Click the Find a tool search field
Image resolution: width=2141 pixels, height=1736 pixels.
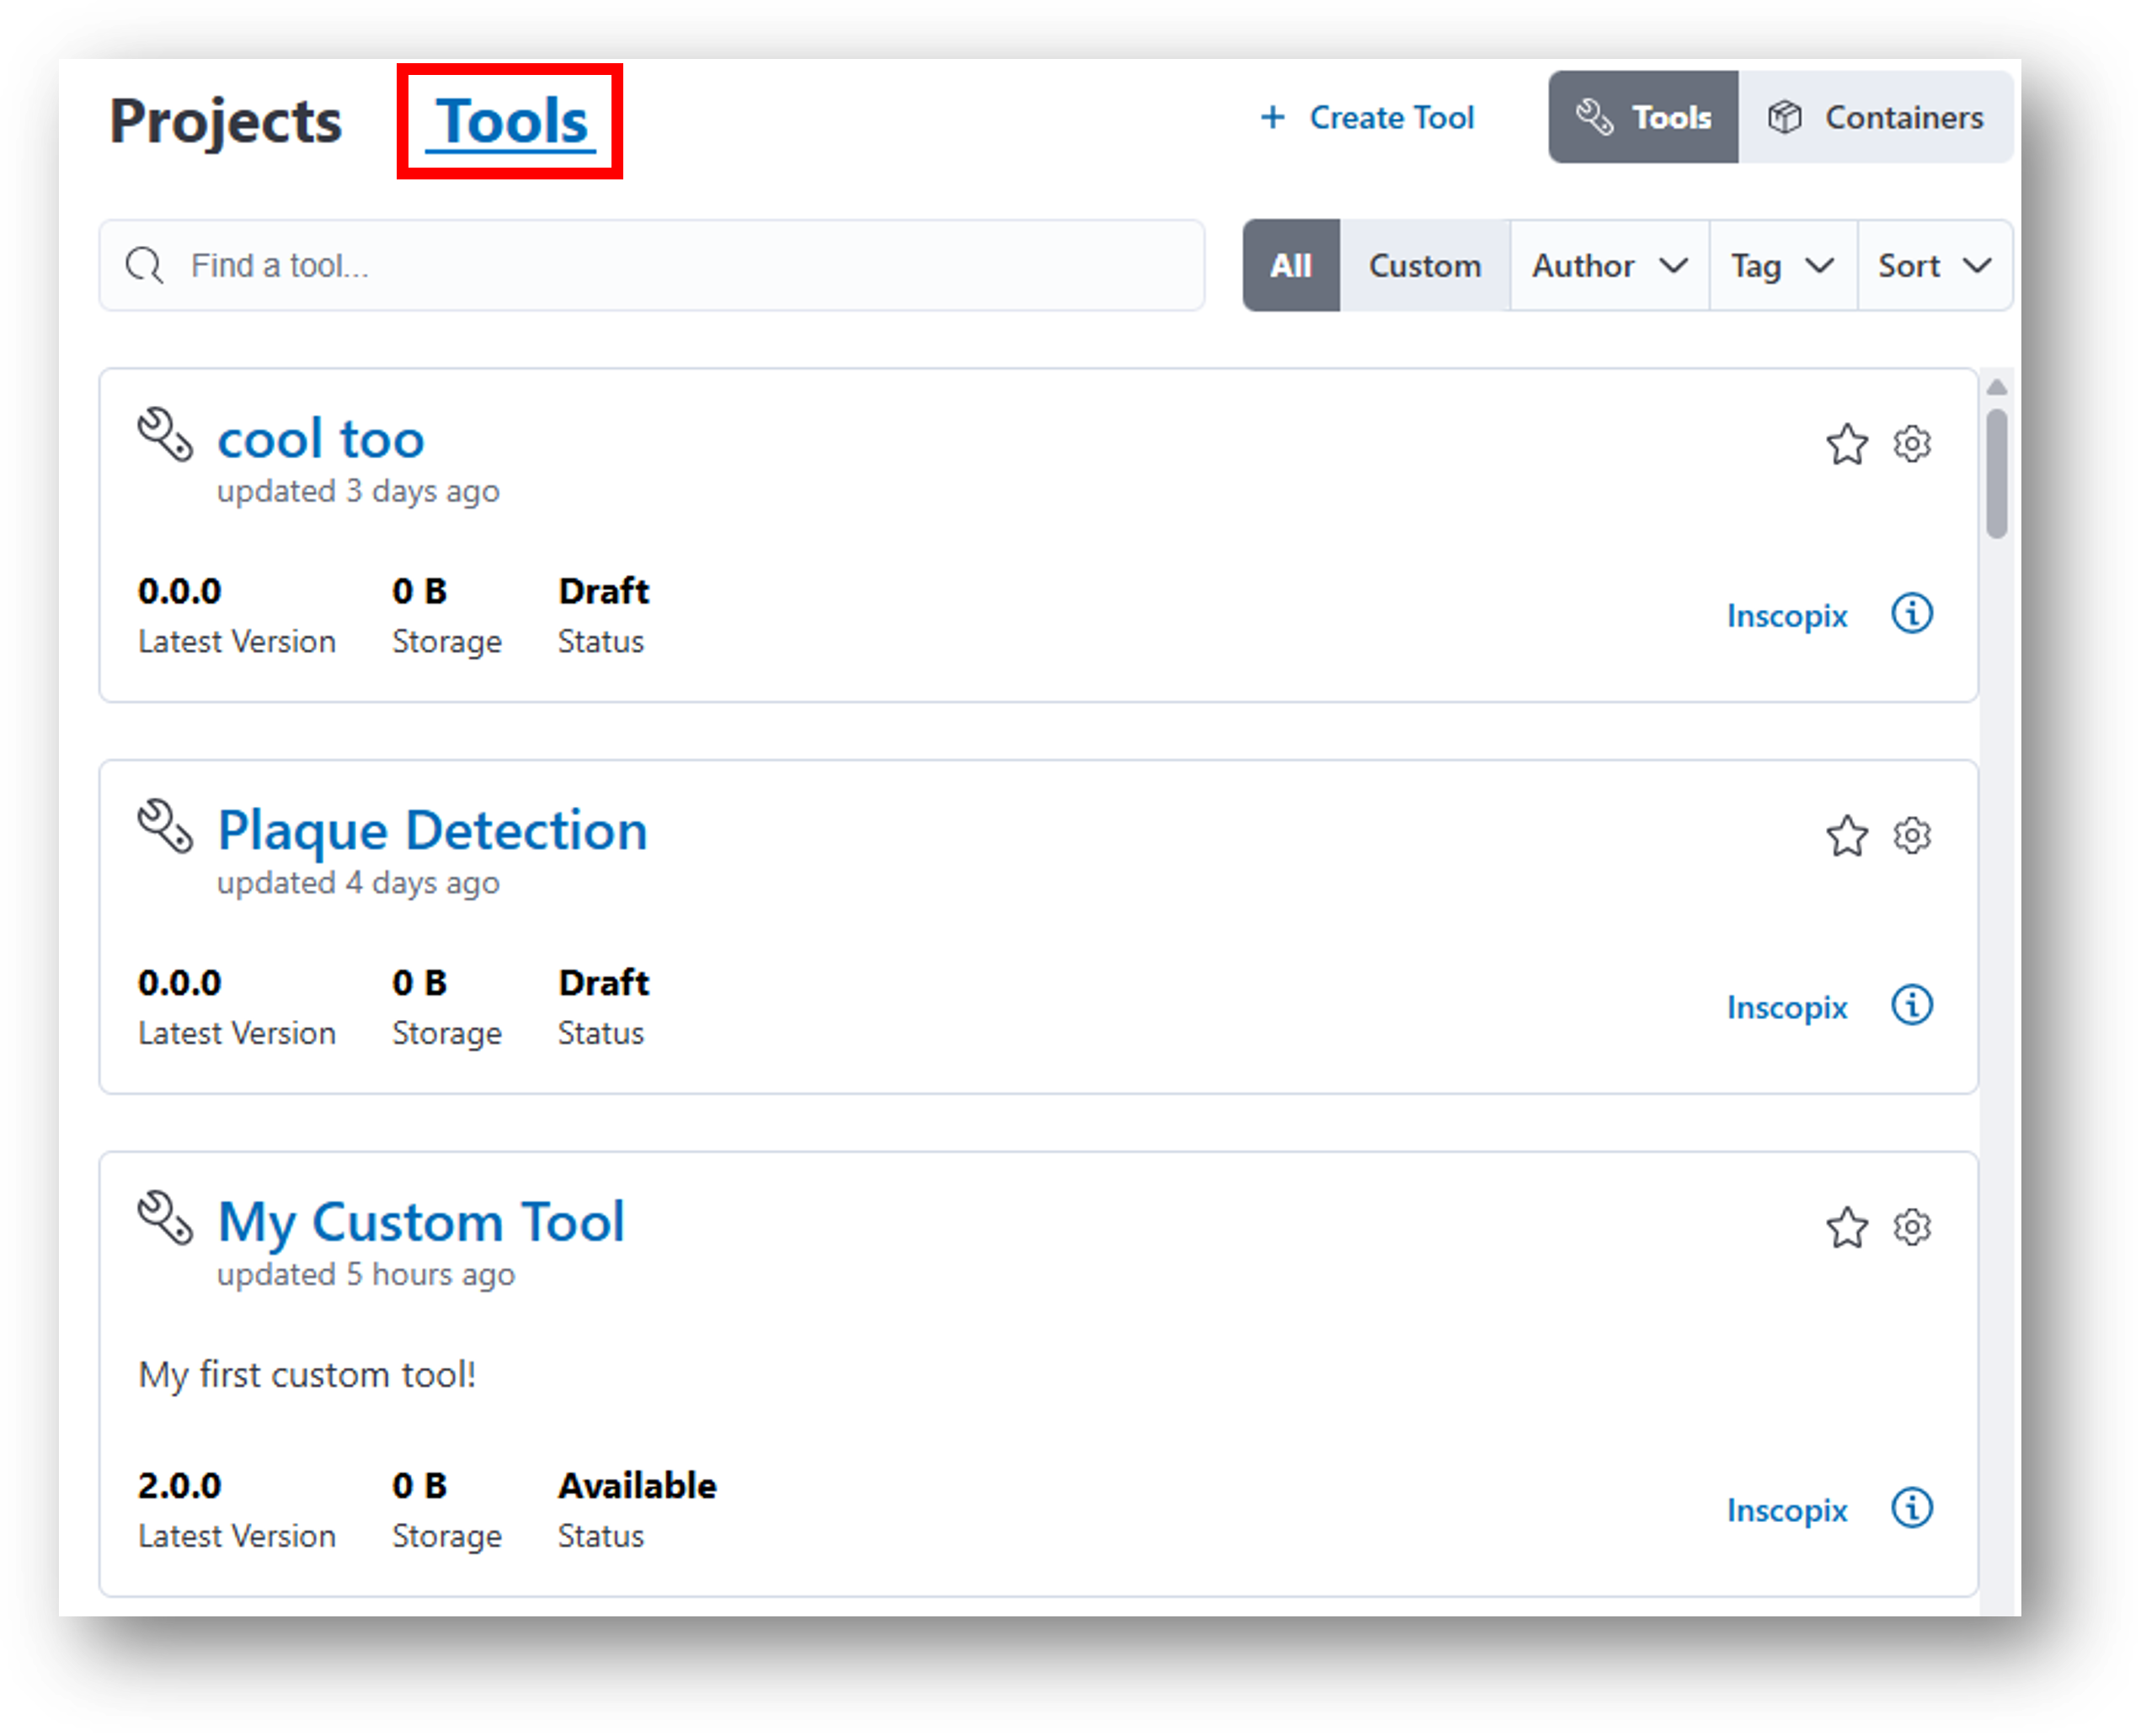pos(652,266)
